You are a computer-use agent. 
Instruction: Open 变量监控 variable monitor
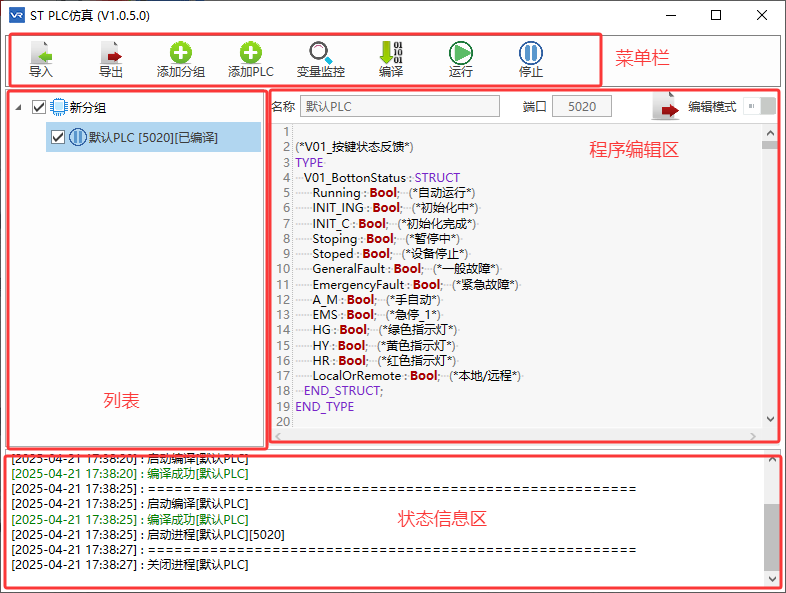pos(320,59)
